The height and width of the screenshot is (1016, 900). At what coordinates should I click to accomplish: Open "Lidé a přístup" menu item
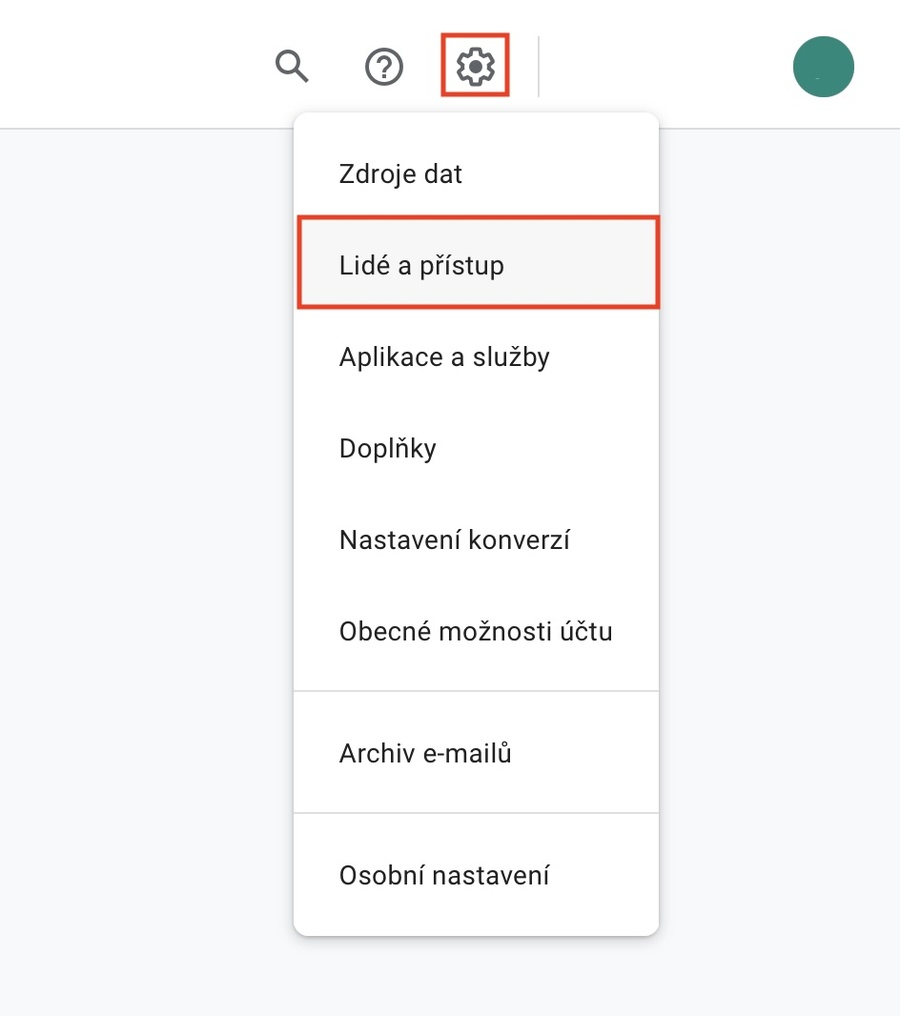[421, 266]
